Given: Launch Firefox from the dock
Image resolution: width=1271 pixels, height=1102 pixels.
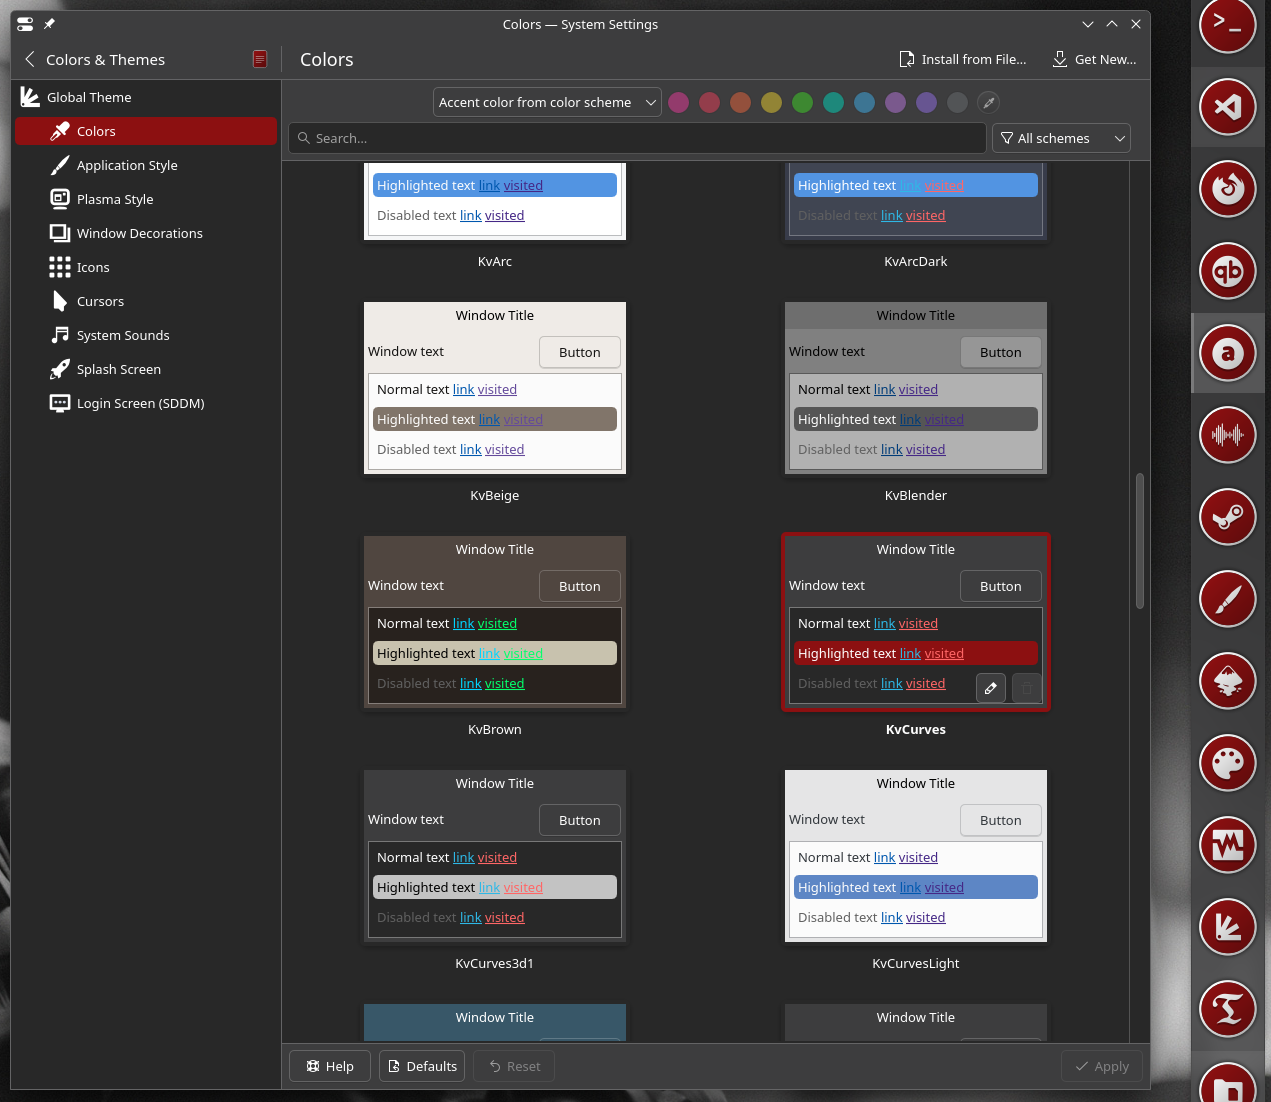Looking at the screenshot, I should coord(1227,189).
